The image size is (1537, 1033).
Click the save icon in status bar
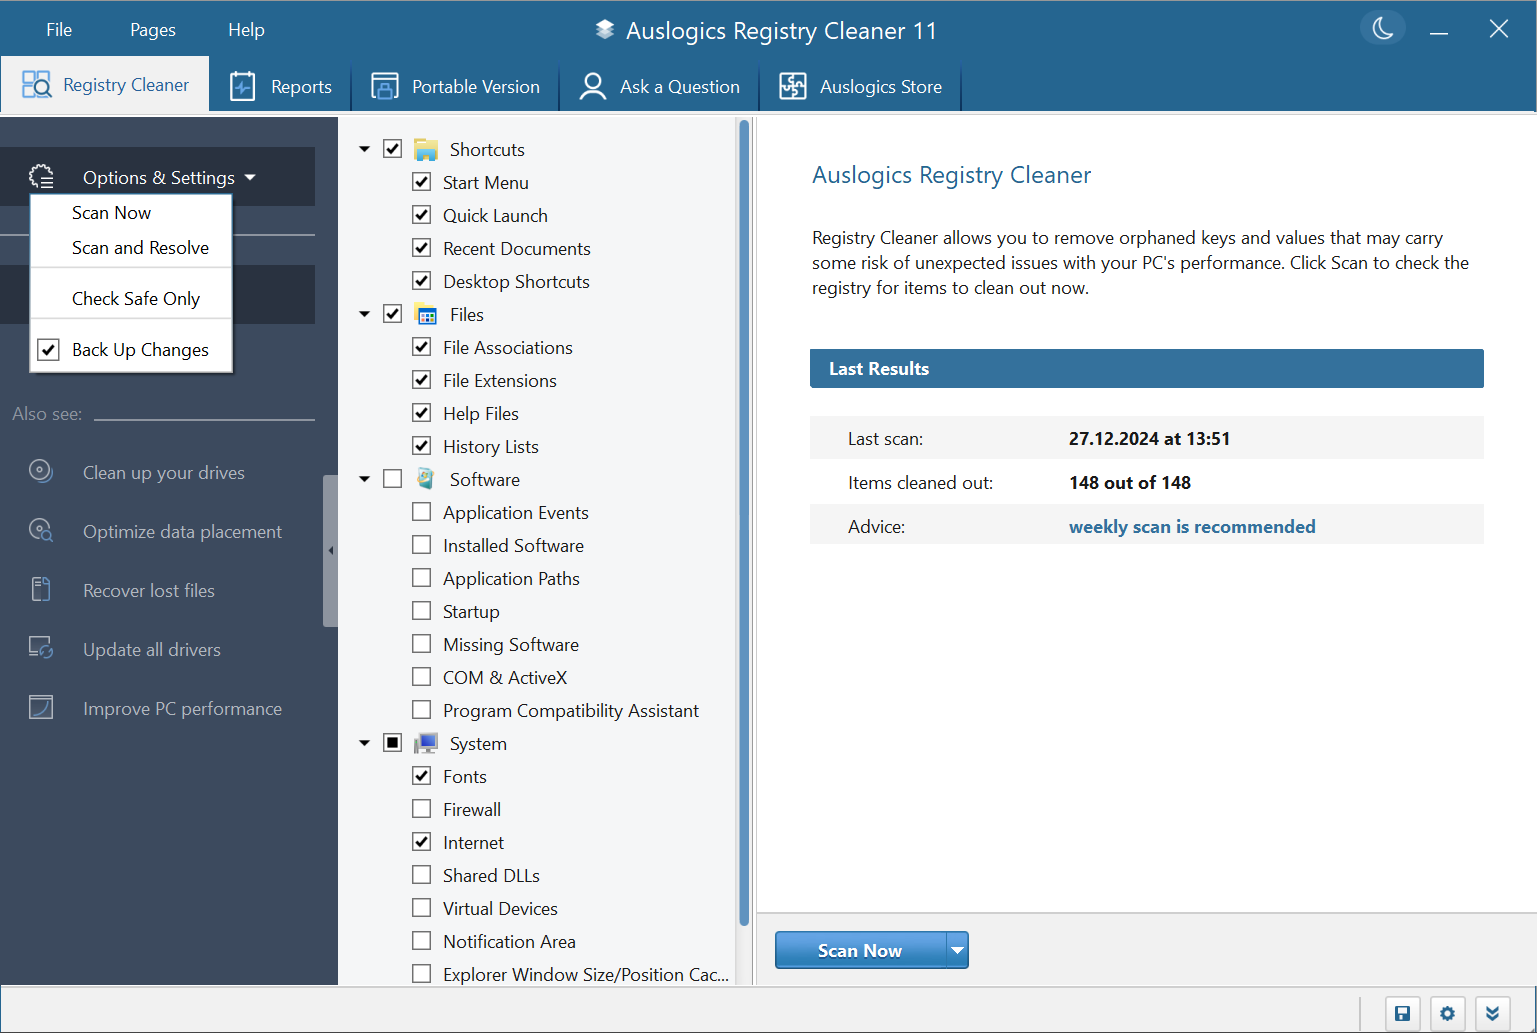pos(1402,1013)
